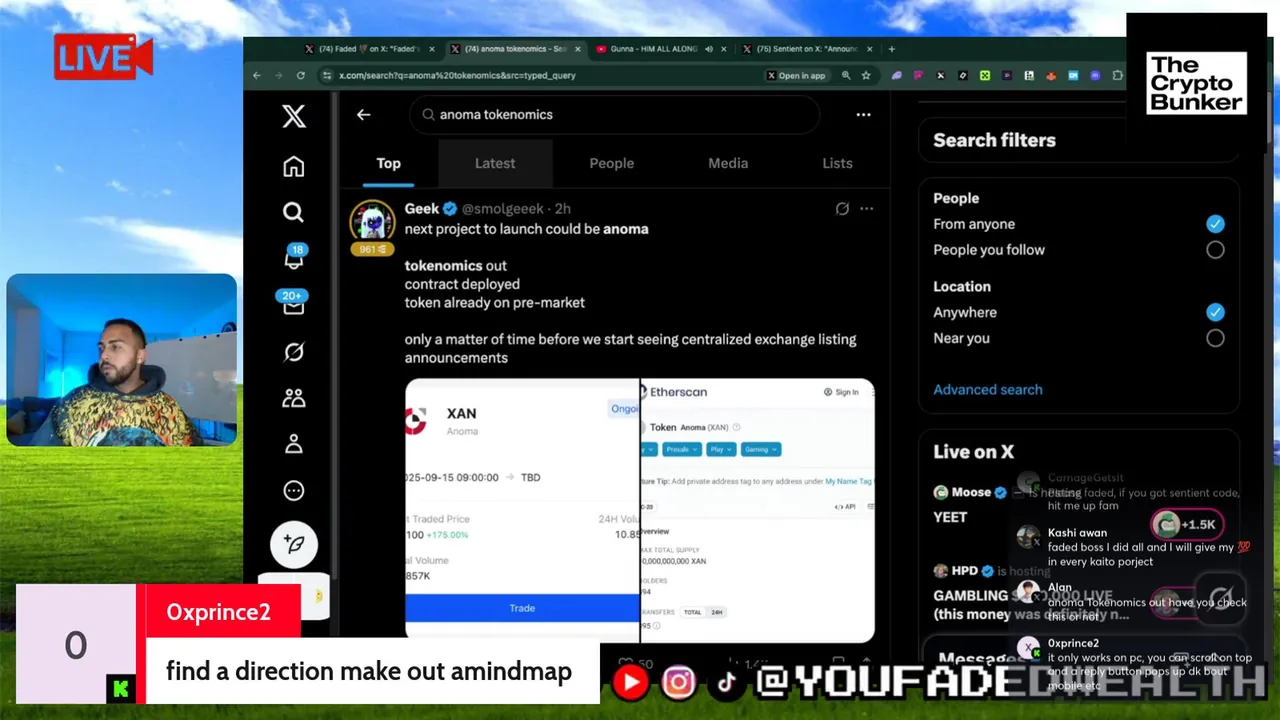This screenshot has width=1280, height=720.
Task: Switch to the Media tab
Action: pos(728,163)
